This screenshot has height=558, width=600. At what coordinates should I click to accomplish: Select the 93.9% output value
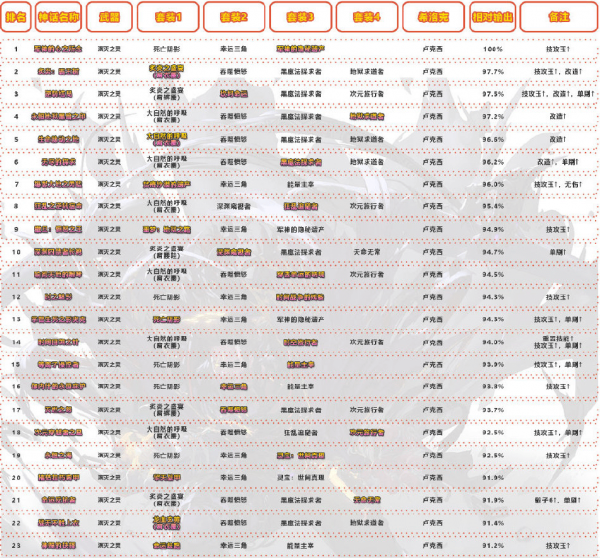[x=493, y=365]
